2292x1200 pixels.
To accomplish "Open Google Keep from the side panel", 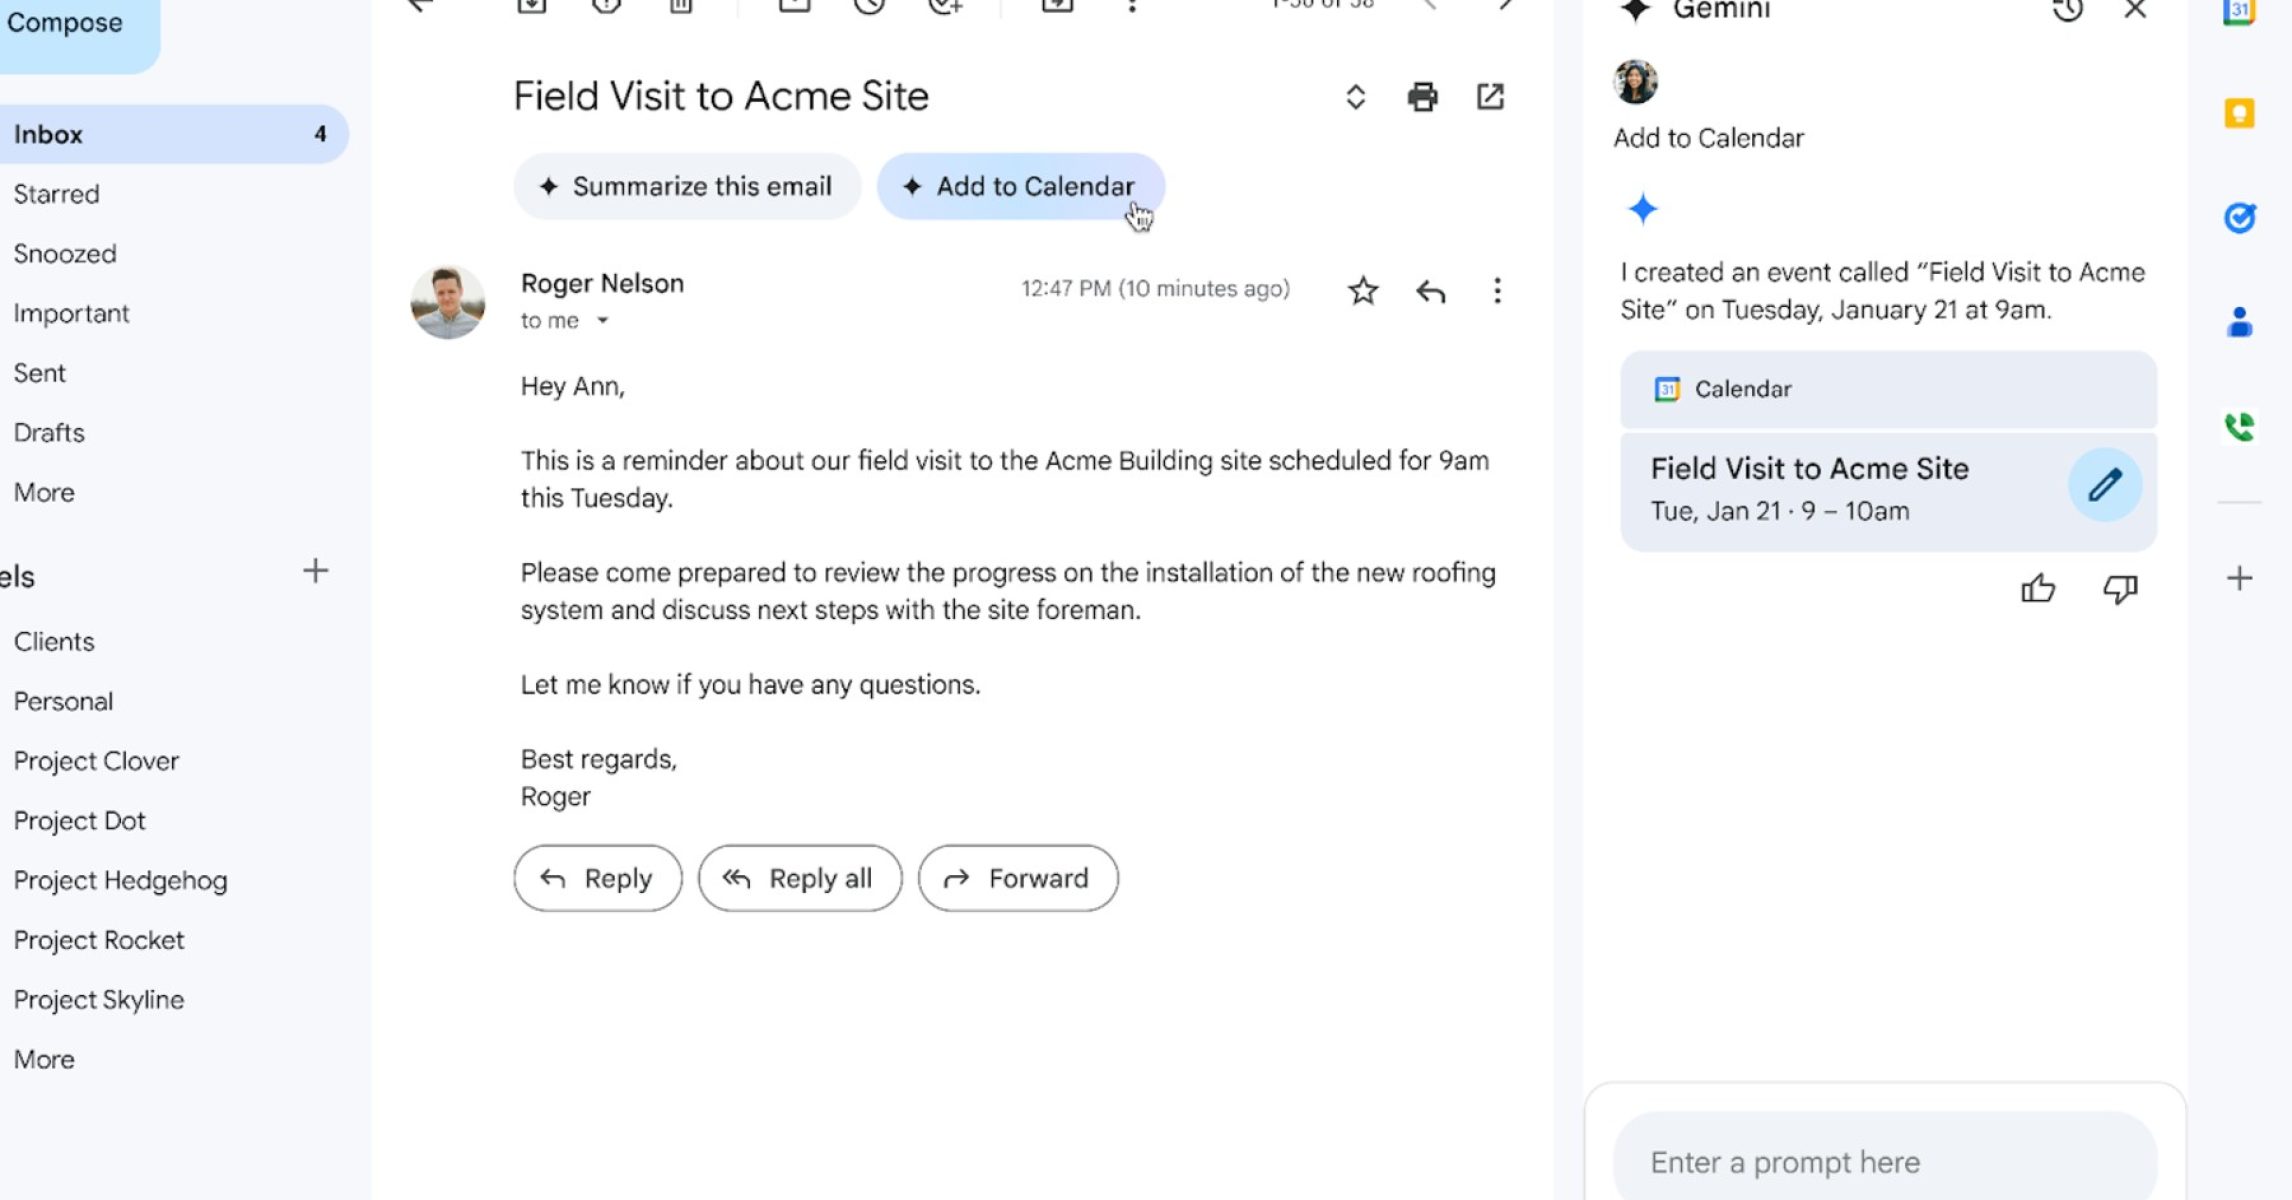I will 2239,113.
